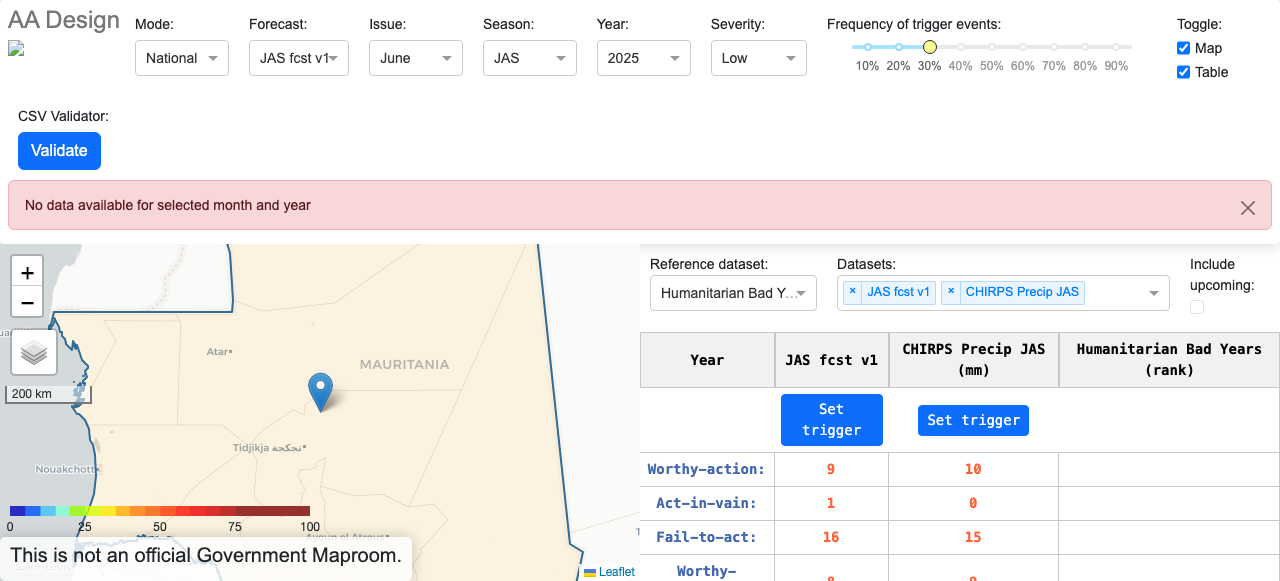Viewport: 1280px width, 581px height.
Task: Open the Severity dropdown showing Low
Action: click(x=758, y=58)
